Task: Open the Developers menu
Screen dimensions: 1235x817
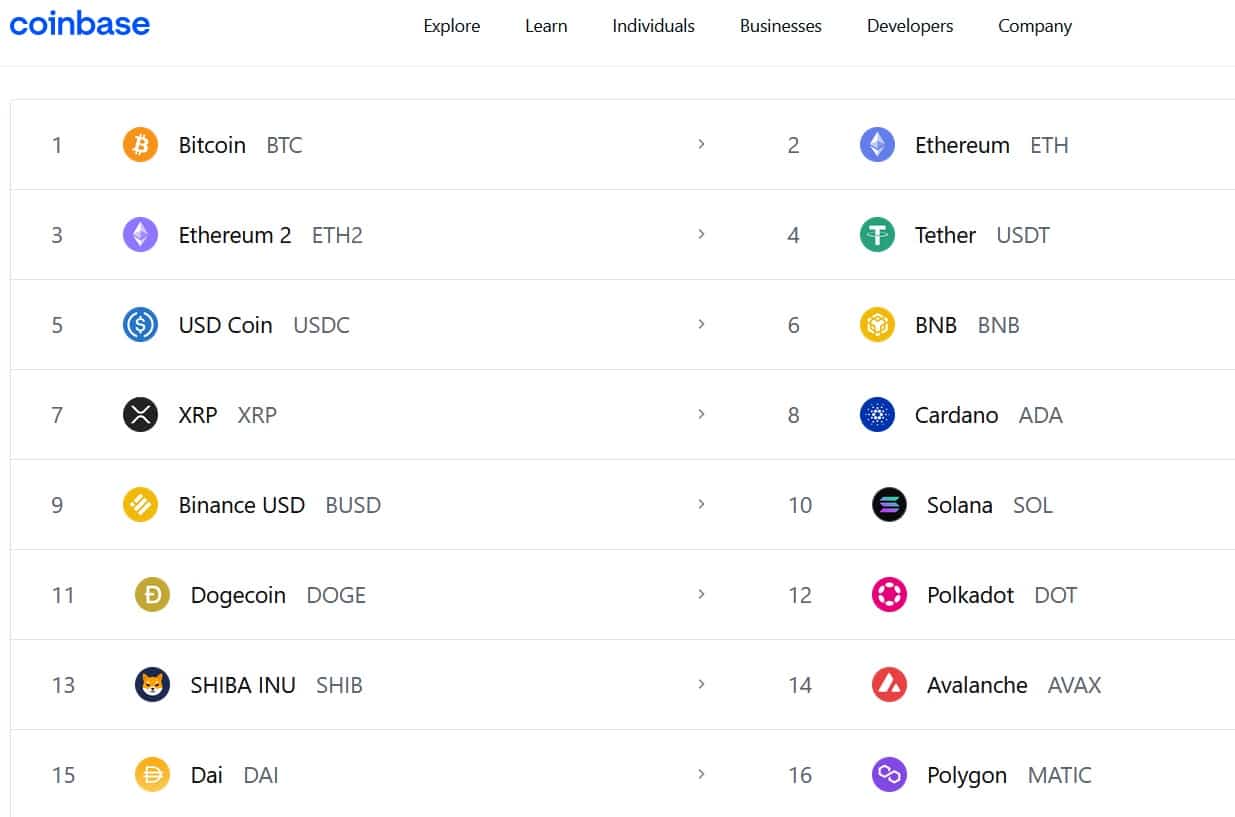Action: [909, 26]
